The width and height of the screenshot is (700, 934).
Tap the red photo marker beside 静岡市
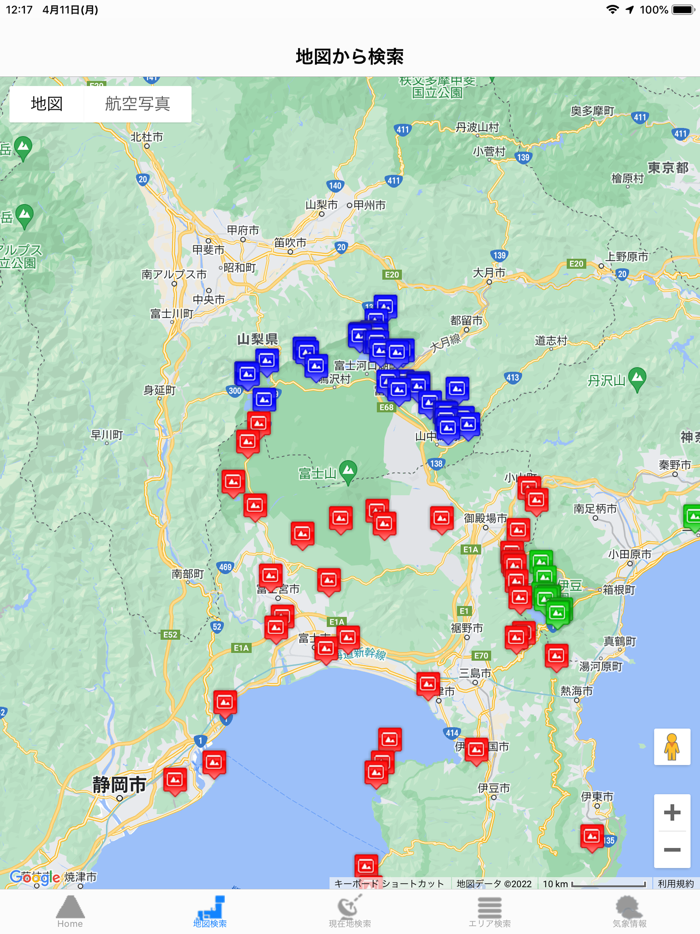click(x=175, y=780)
